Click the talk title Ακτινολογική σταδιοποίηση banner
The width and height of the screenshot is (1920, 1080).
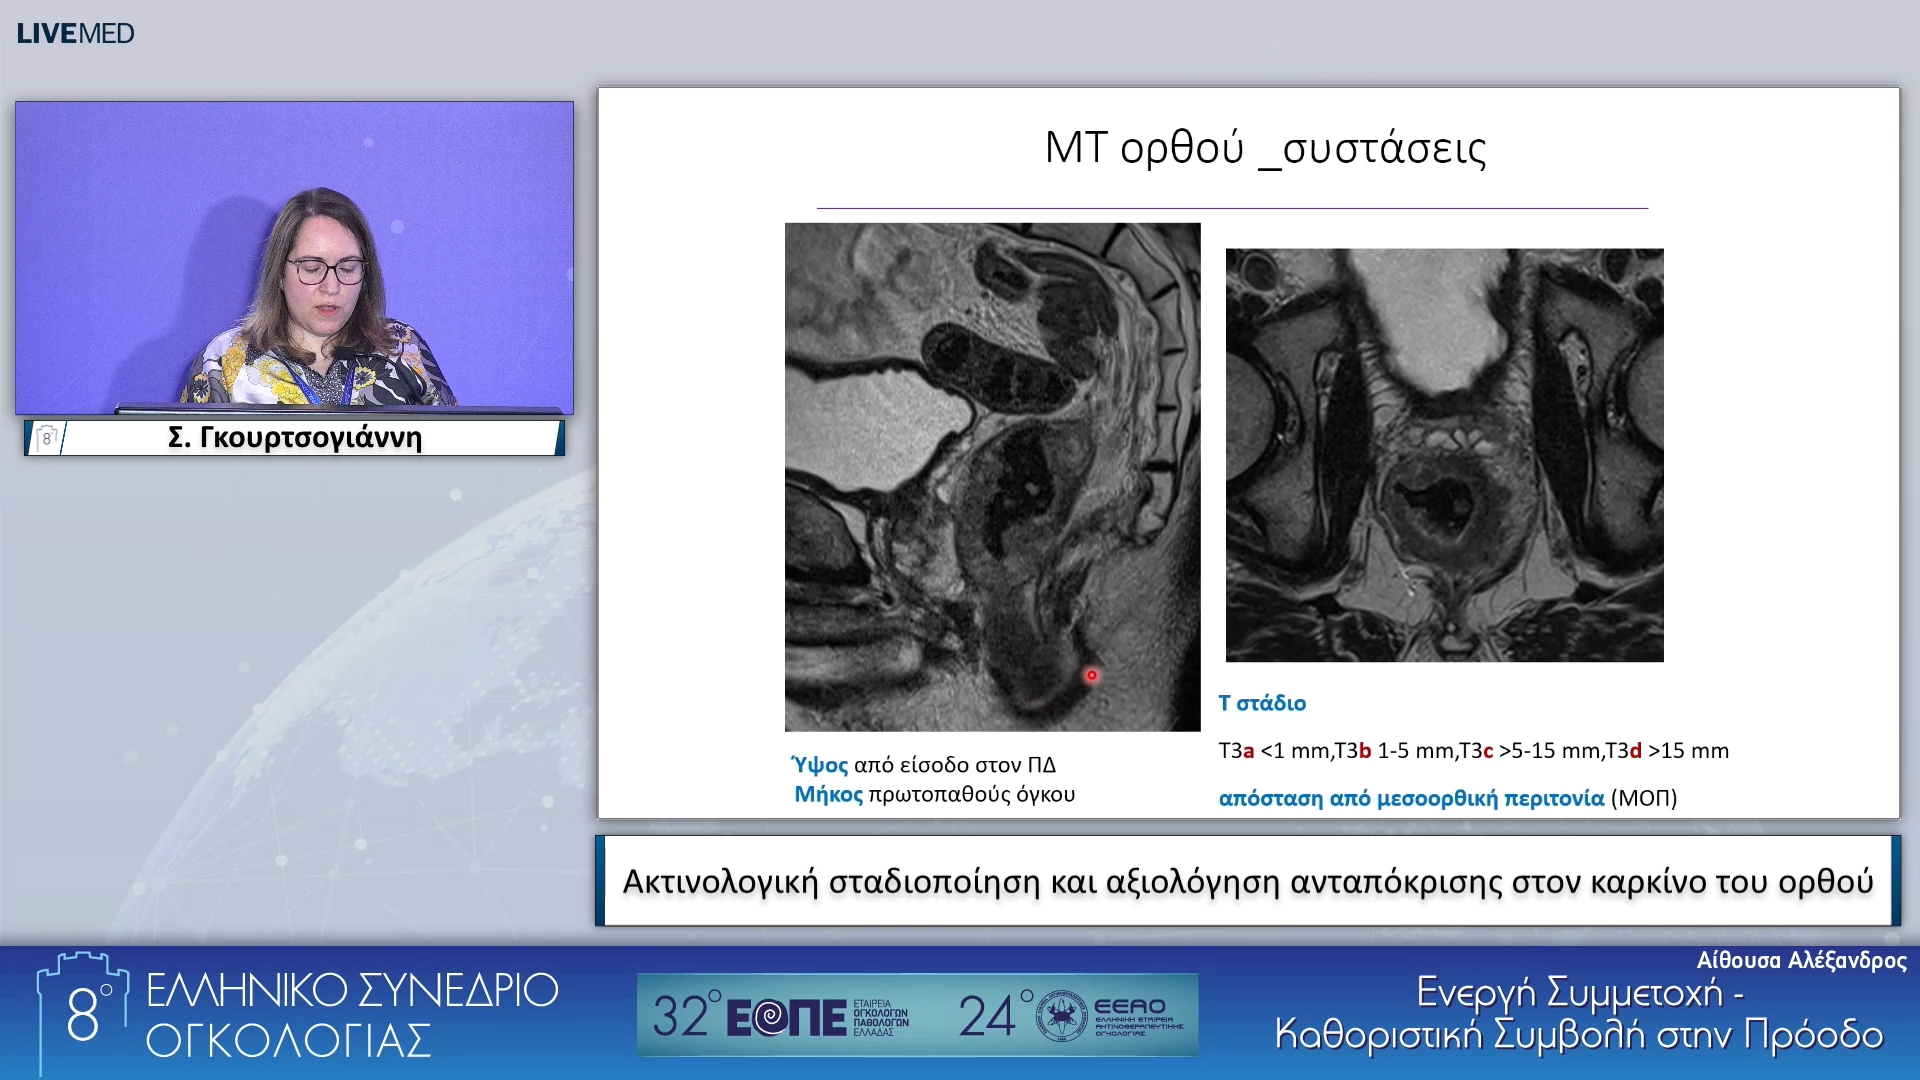click(x=1248, y=881)
